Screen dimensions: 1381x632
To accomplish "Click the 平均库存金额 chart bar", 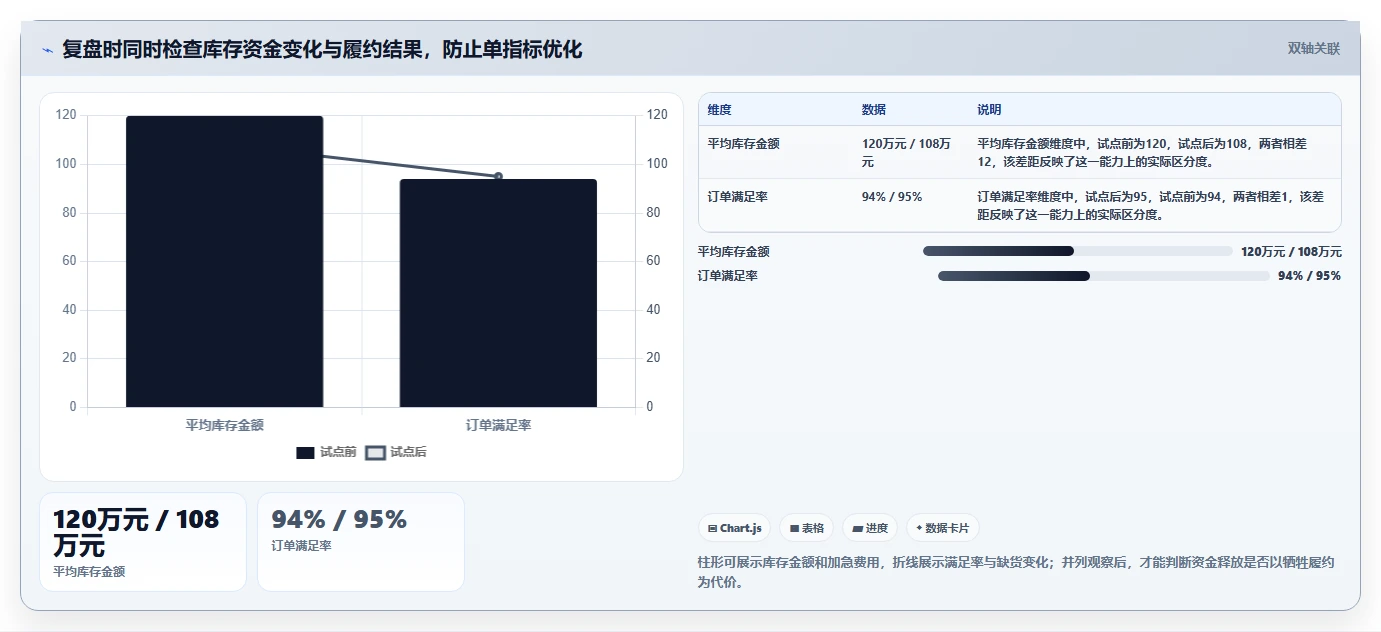I will click(x=224, y=262).
